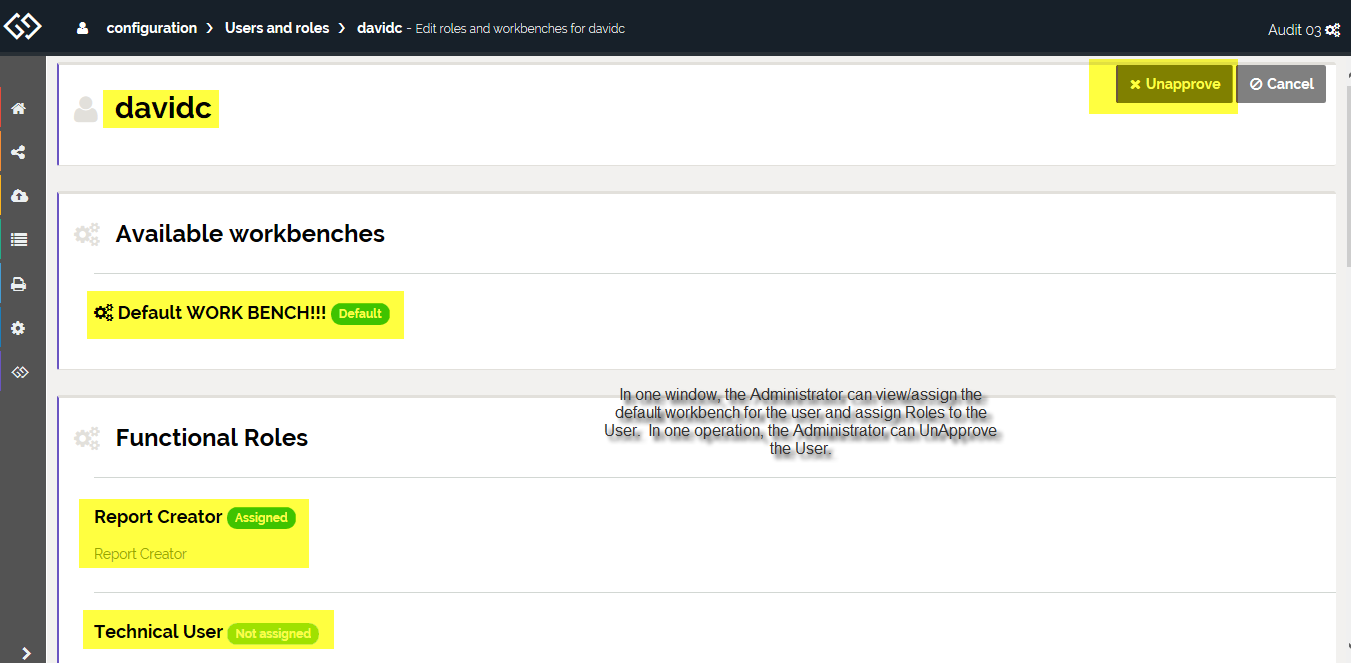This screenshot has height=663, width=1351.
Task: Toggle the Default badge on workbench
Action: (x=360, y=313)
